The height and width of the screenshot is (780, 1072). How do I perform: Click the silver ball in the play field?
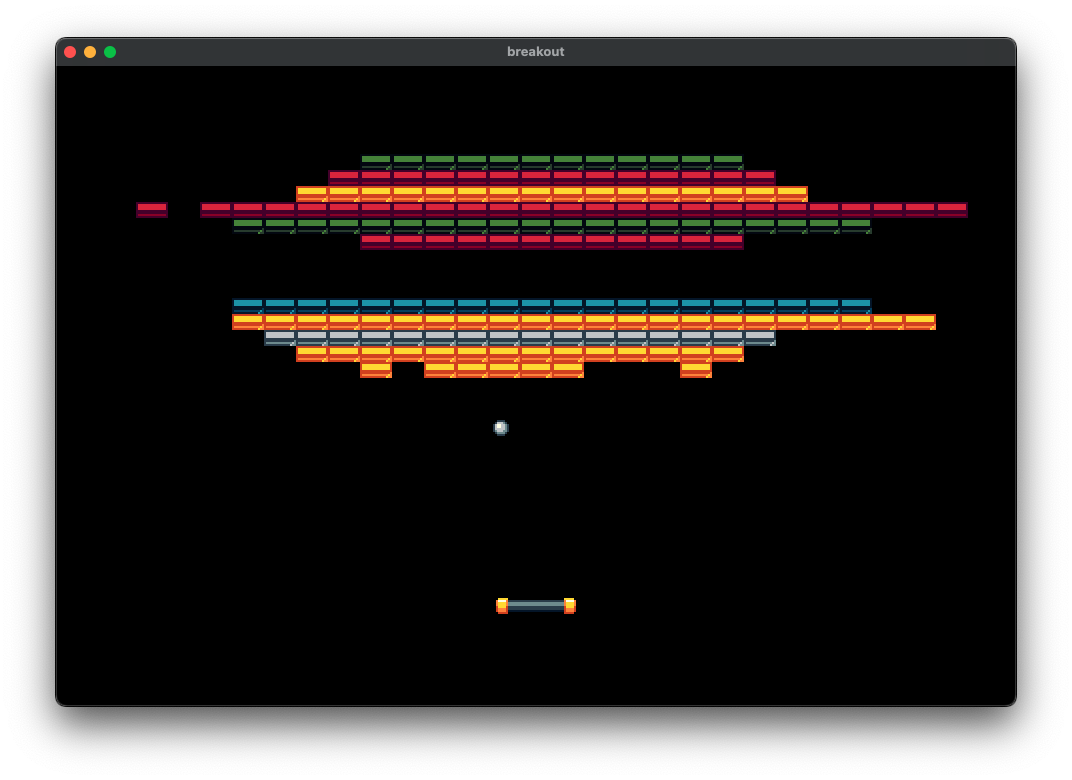tap(500, 428)
